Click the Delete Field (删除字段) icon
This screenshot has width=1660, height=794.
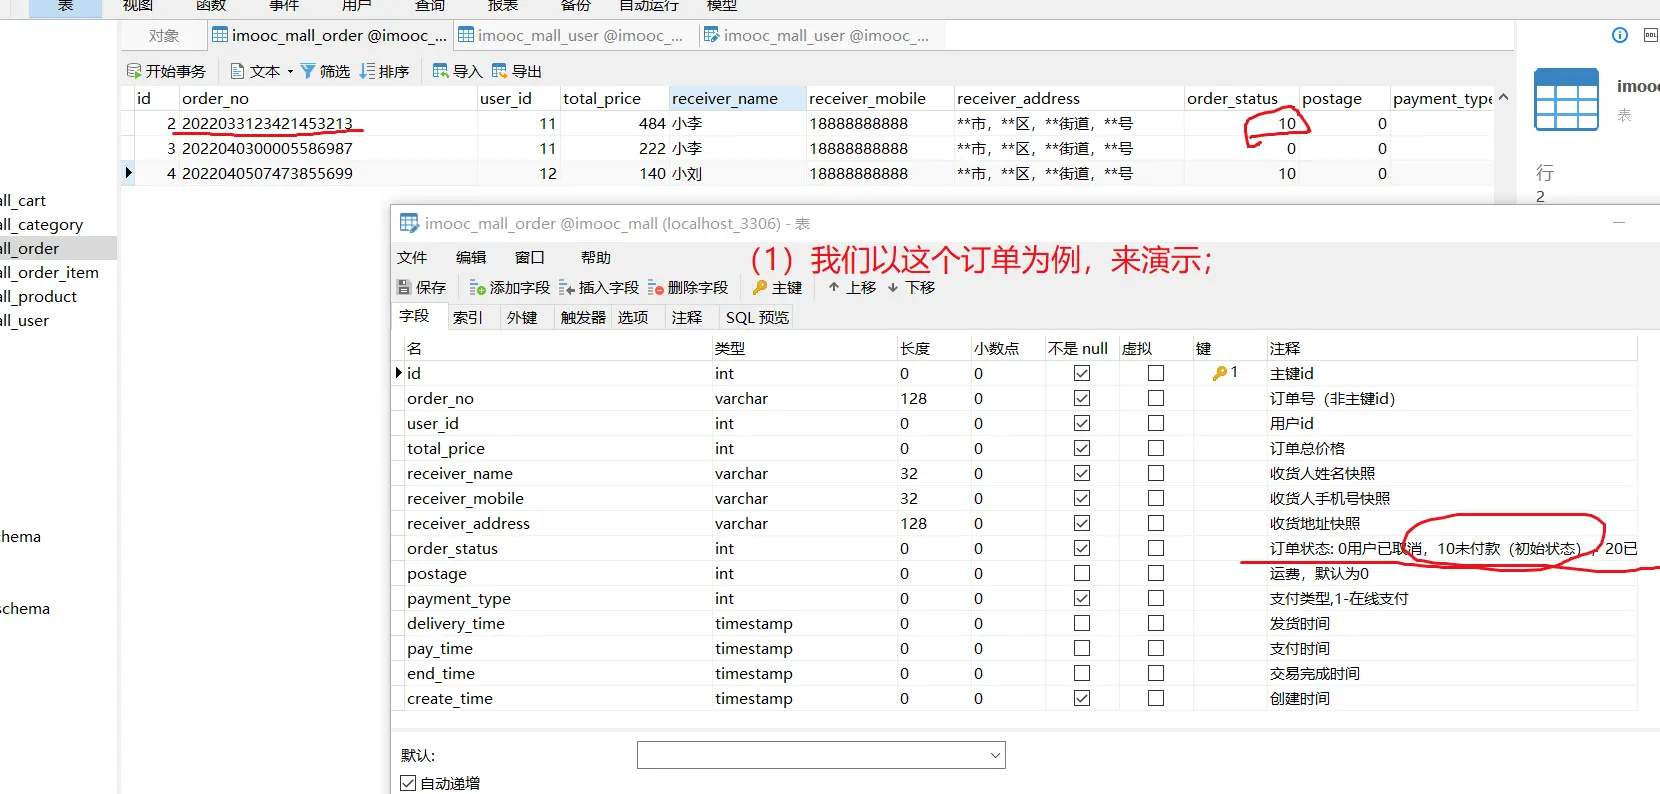pyautogui.click(x=656, y=288)
